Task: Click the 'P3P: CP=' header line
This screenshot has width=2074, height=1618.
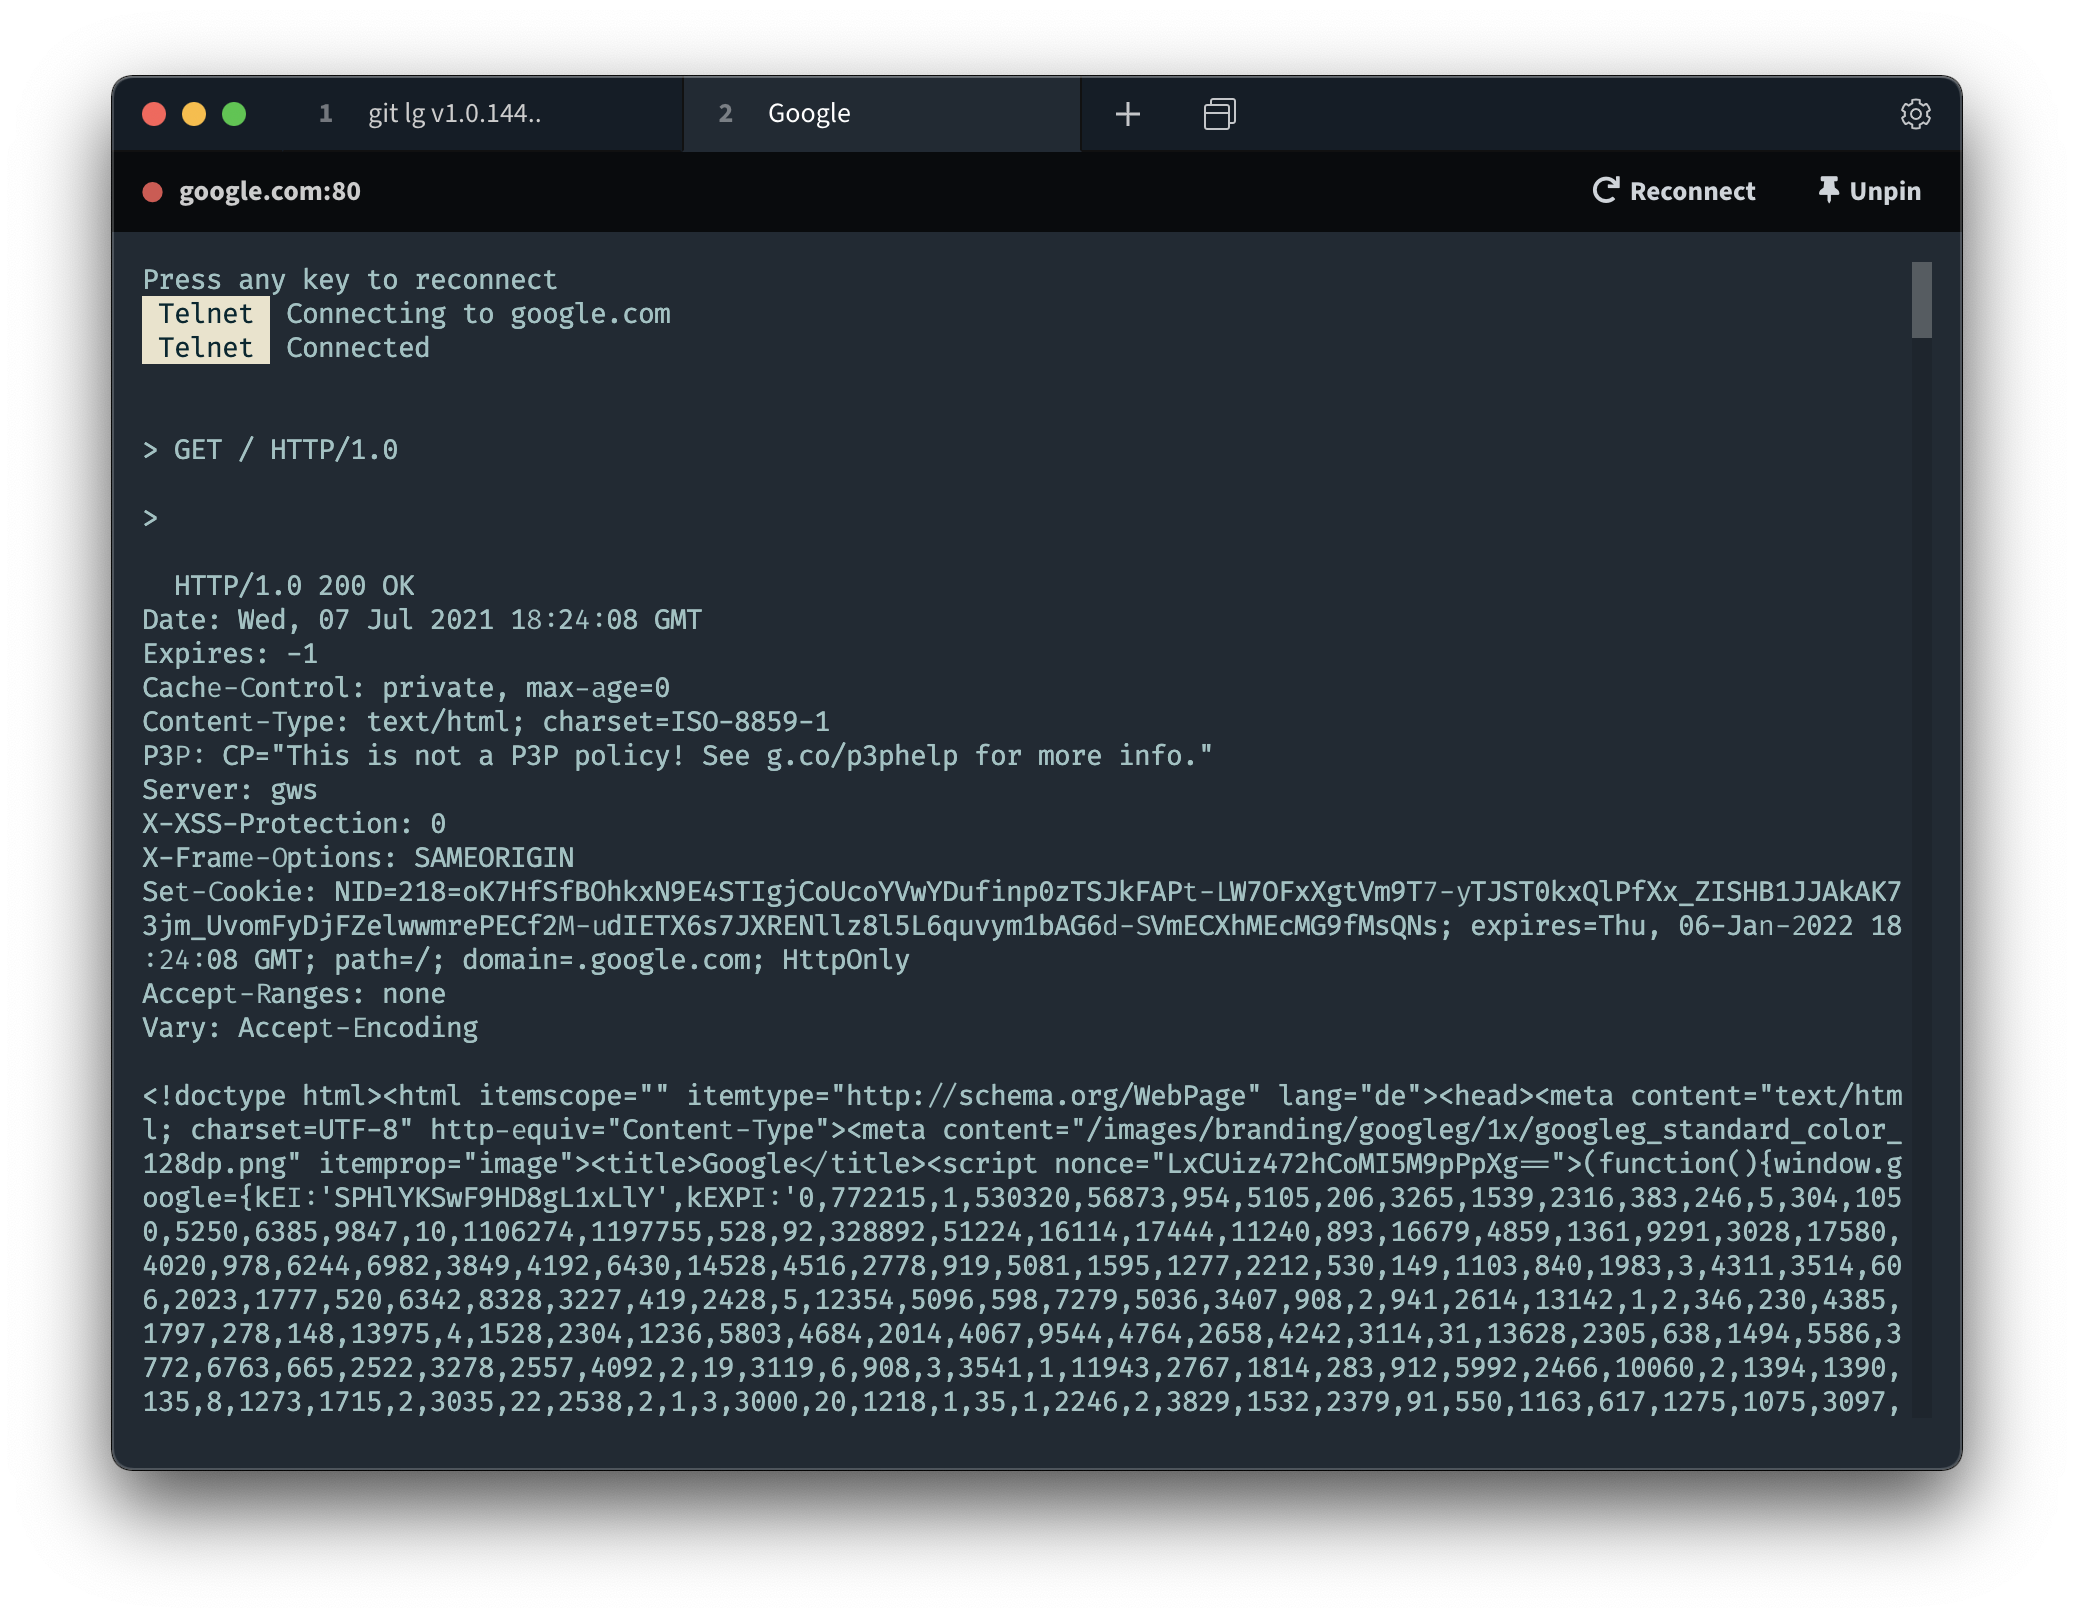Action: click(678, 756)
